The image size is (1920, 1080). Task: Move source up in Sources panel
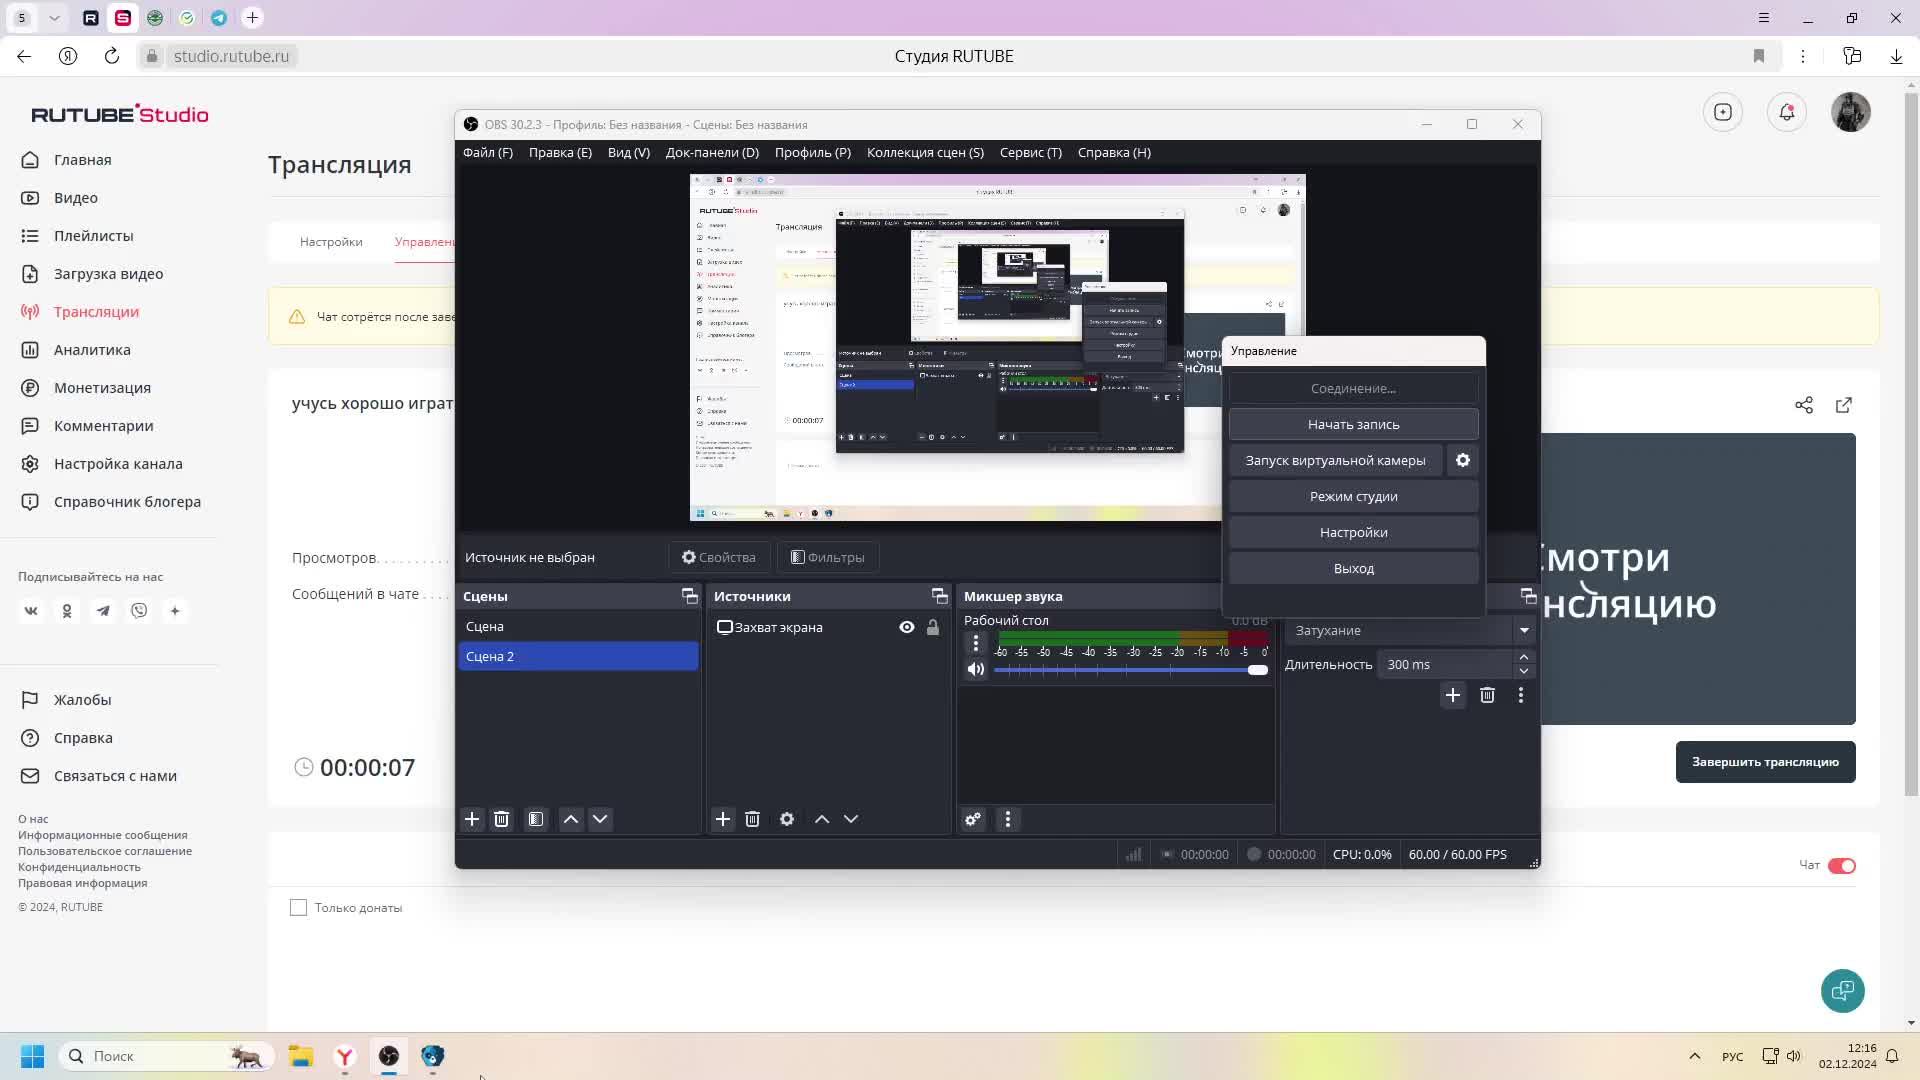pyautogui.click(x=822, y=819)
